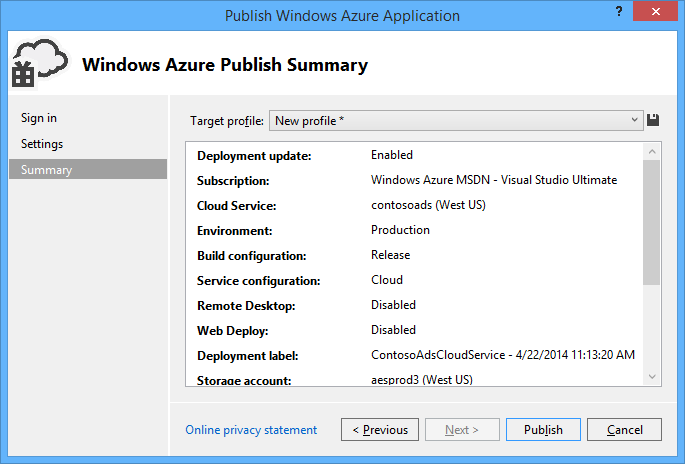
Task: Click the Web Deploy label
Action: (233, 331)
